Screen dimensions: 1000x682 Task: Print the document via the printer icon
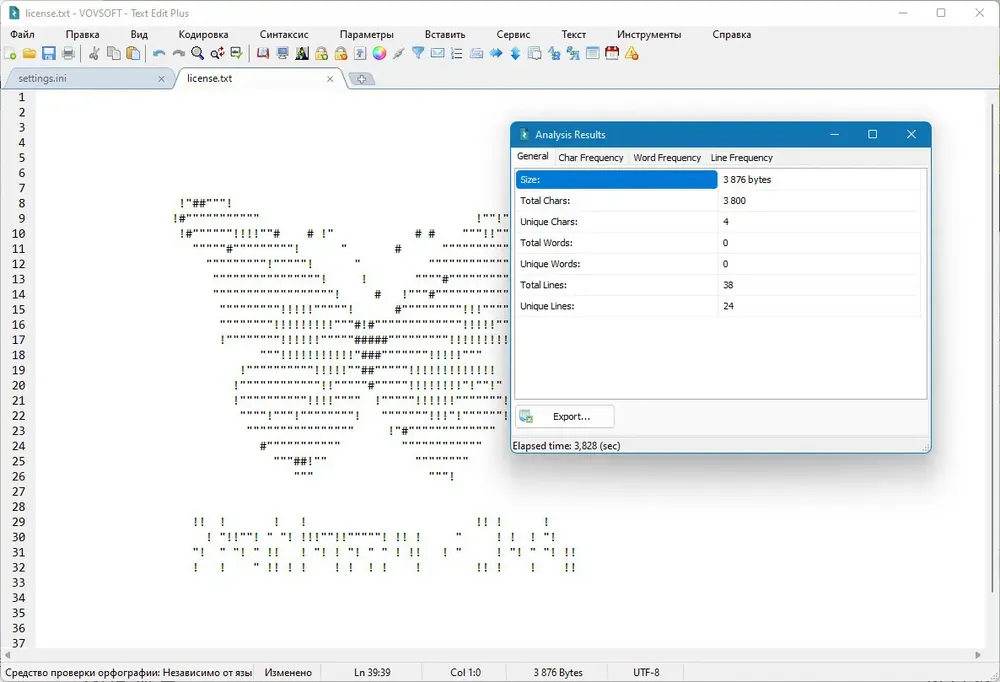pos(68,54)
